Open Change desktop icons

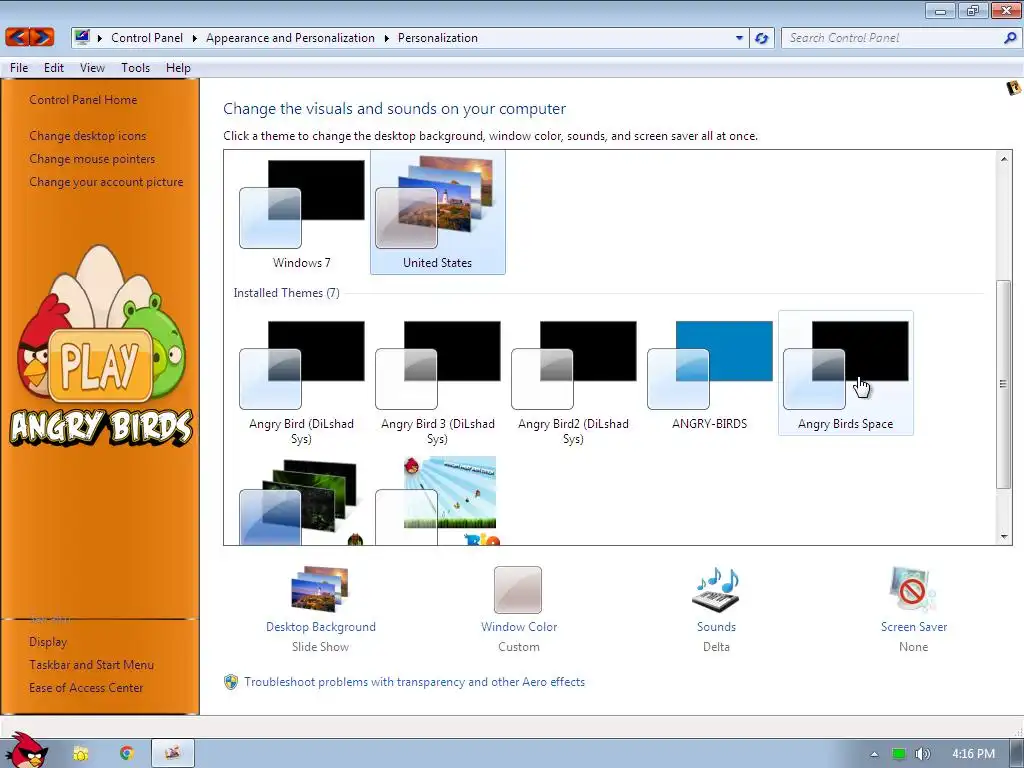88,136
